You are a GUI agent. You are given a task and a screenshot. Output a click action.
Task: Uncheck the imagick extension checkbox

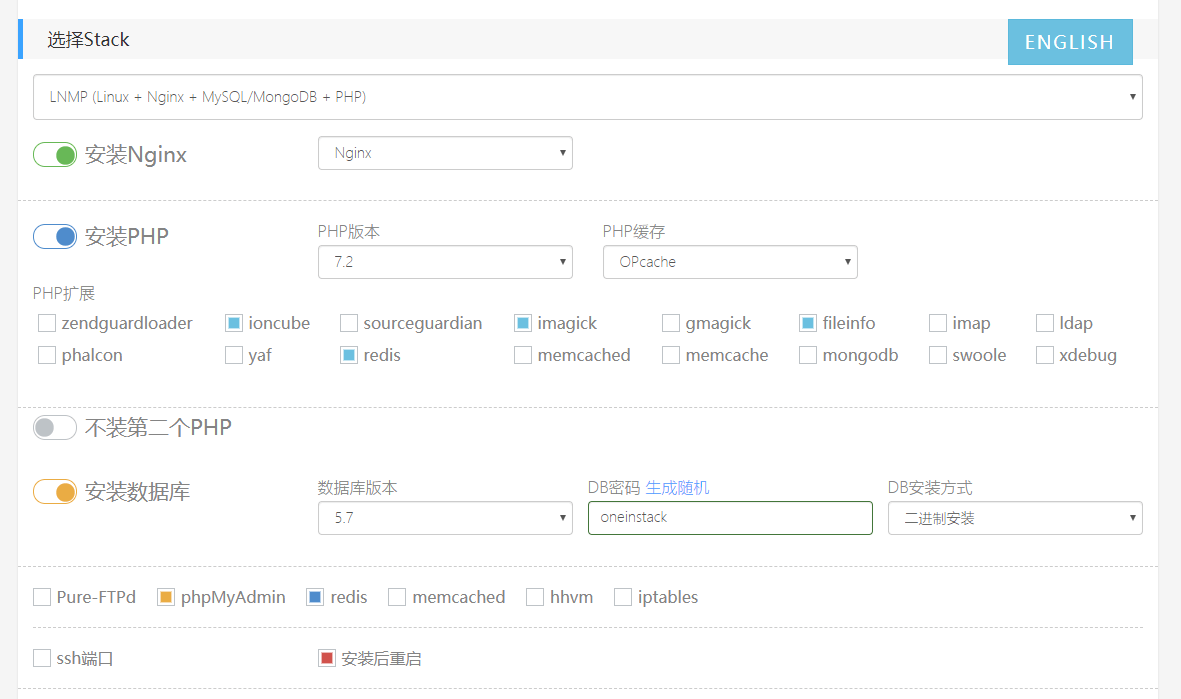pyautogui.click(x=523, y=323)
